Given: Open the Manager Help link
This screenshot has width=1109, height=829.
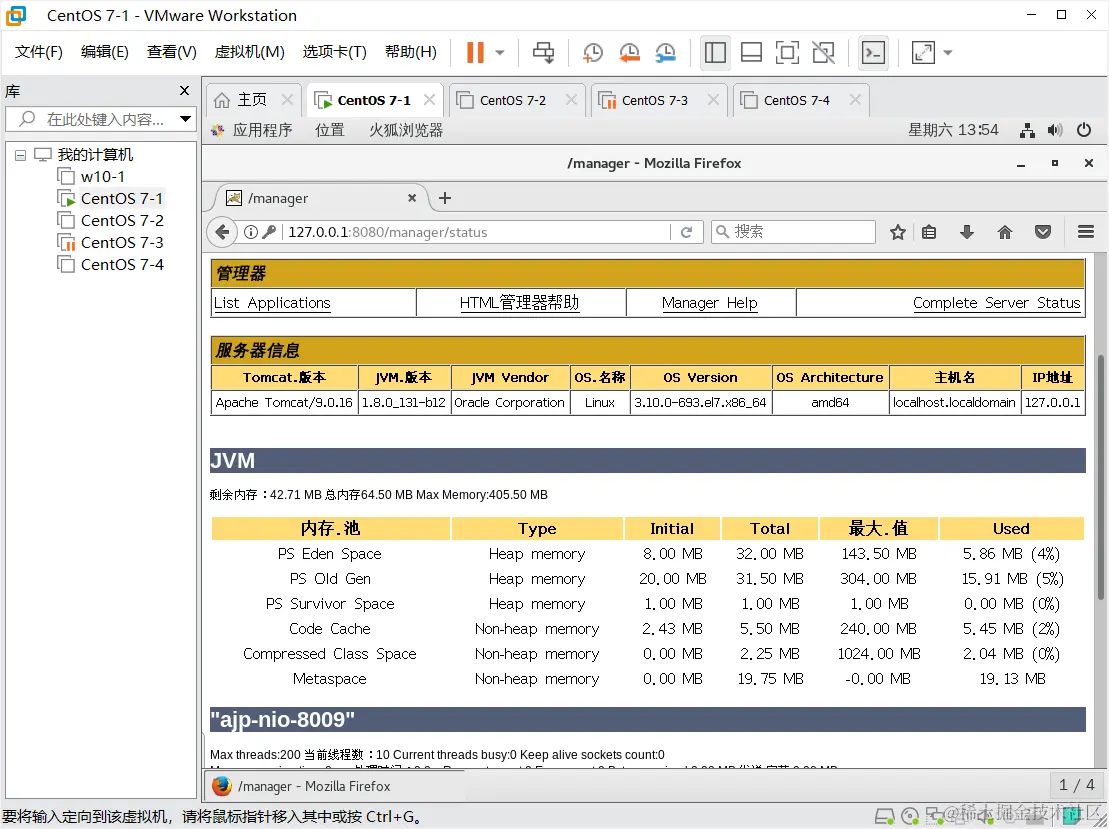Looking at the screenshot, I should point(709,303).
